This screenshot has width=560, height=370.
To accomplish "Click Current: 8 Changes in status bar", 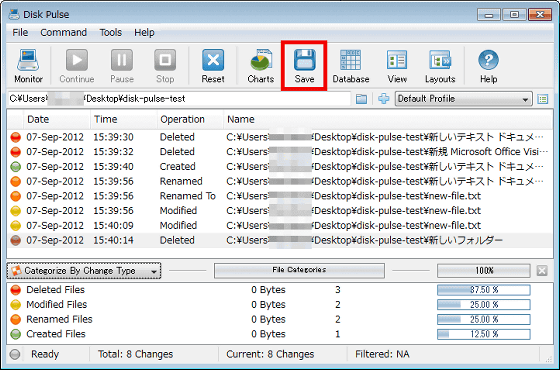I will 270,354.
